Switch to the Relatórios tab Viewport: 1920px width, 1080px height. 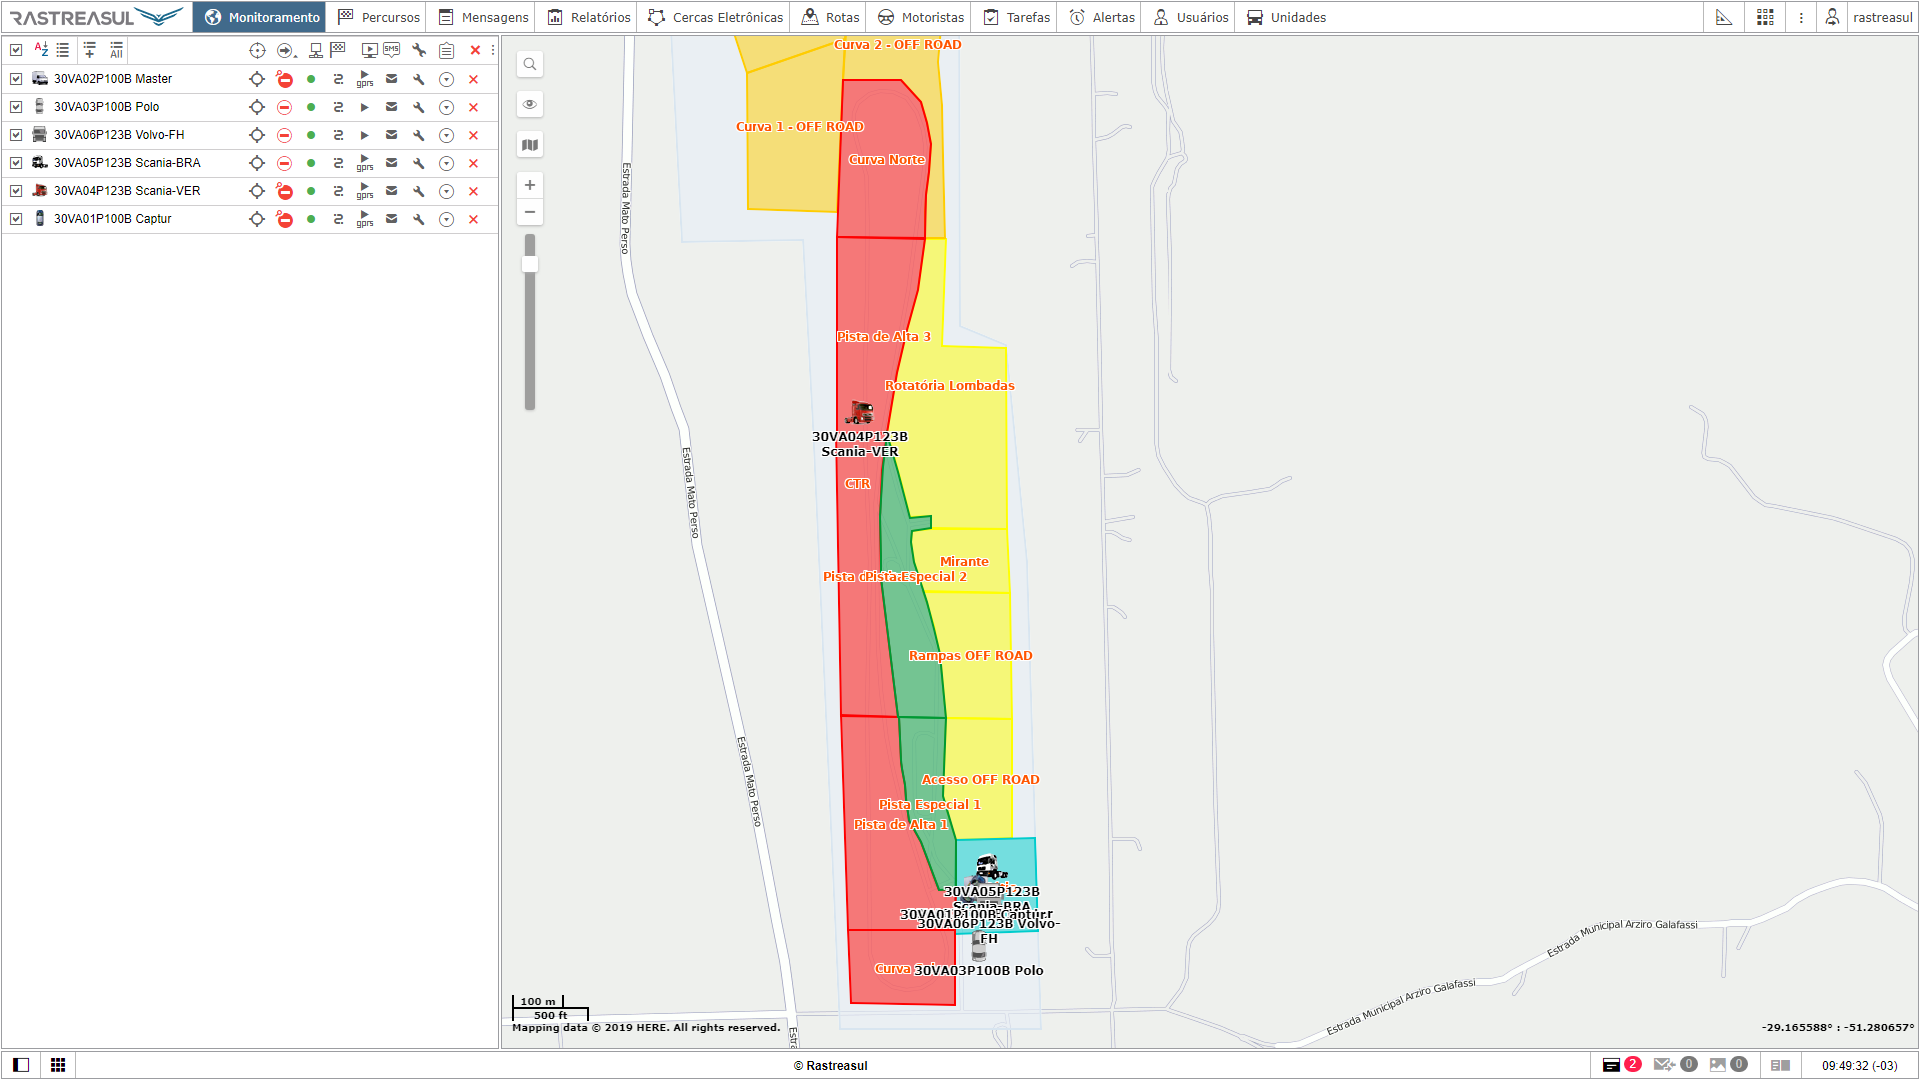[589, 17]
